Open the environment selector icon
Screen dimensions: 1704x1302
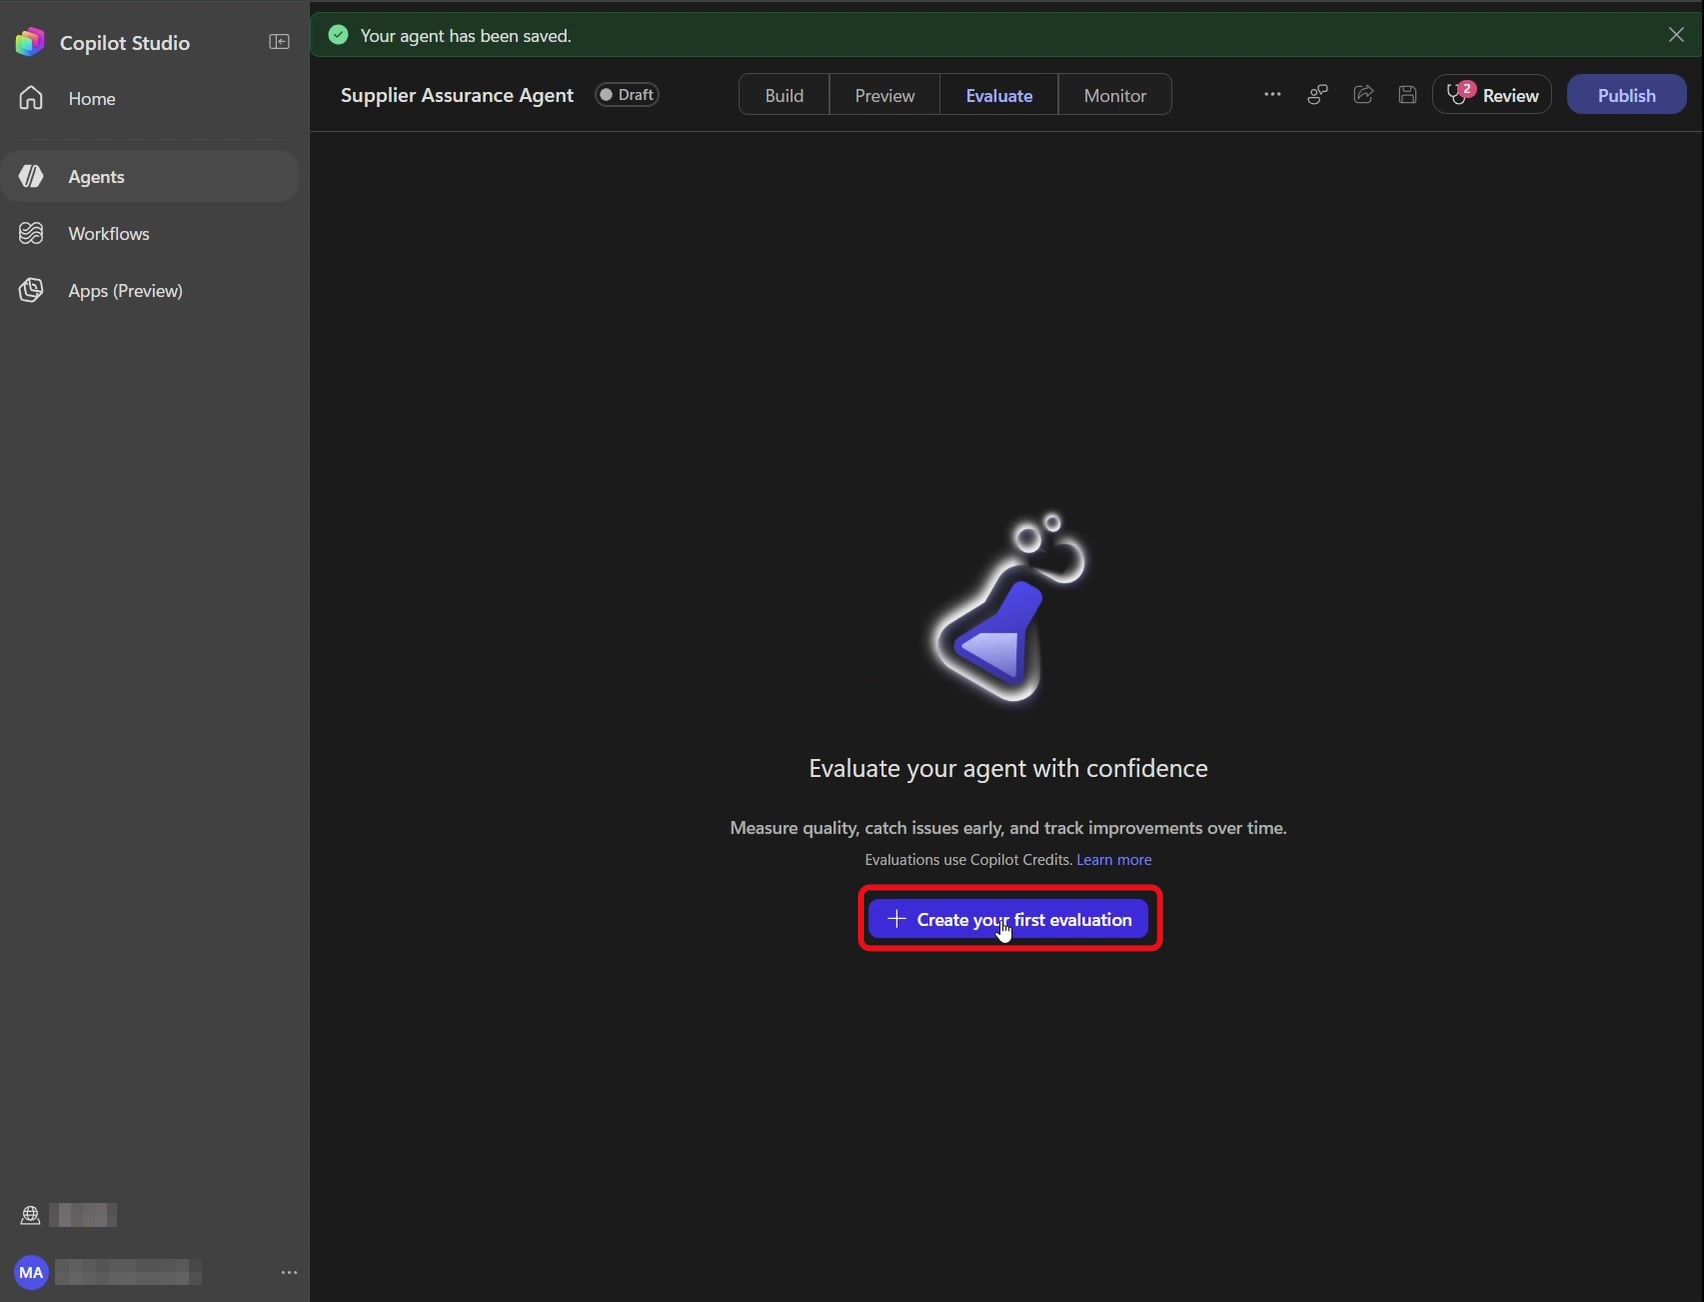point(30,1215)
